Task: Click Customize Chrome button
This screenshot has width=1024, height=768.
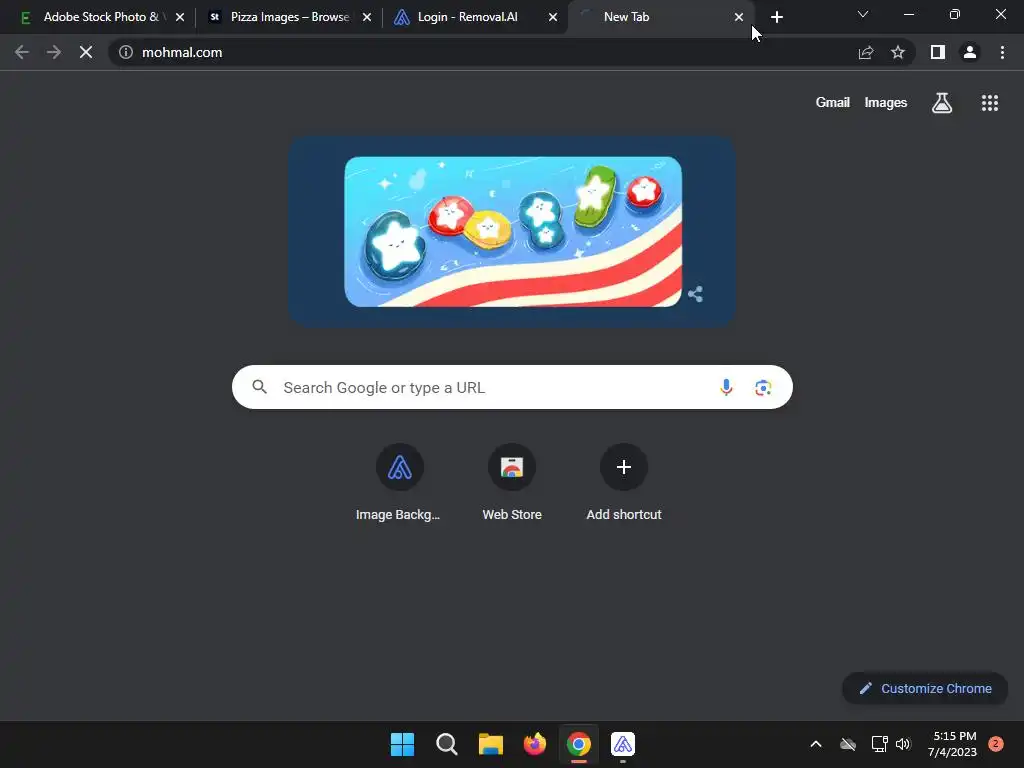Action: tap(925, 688)
